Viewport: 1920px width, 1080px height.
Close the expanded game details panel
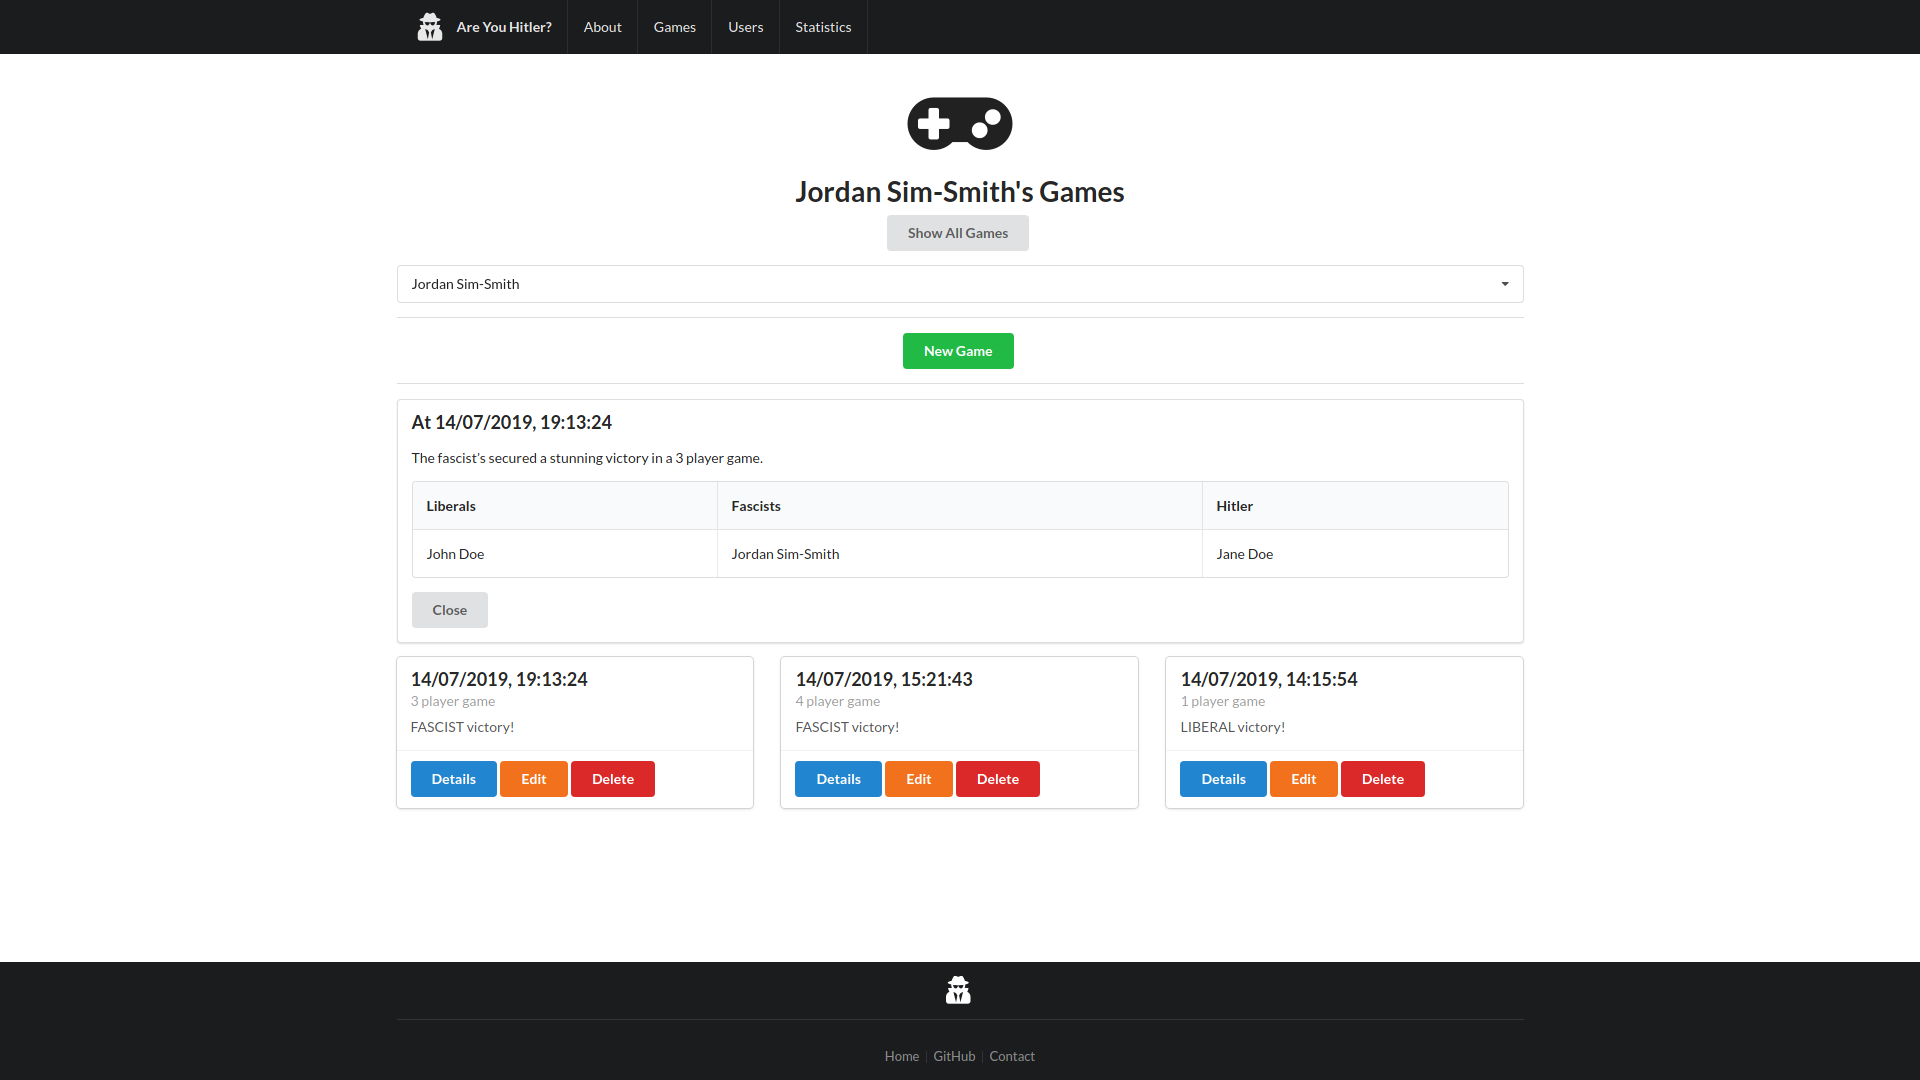pos(449,610)
